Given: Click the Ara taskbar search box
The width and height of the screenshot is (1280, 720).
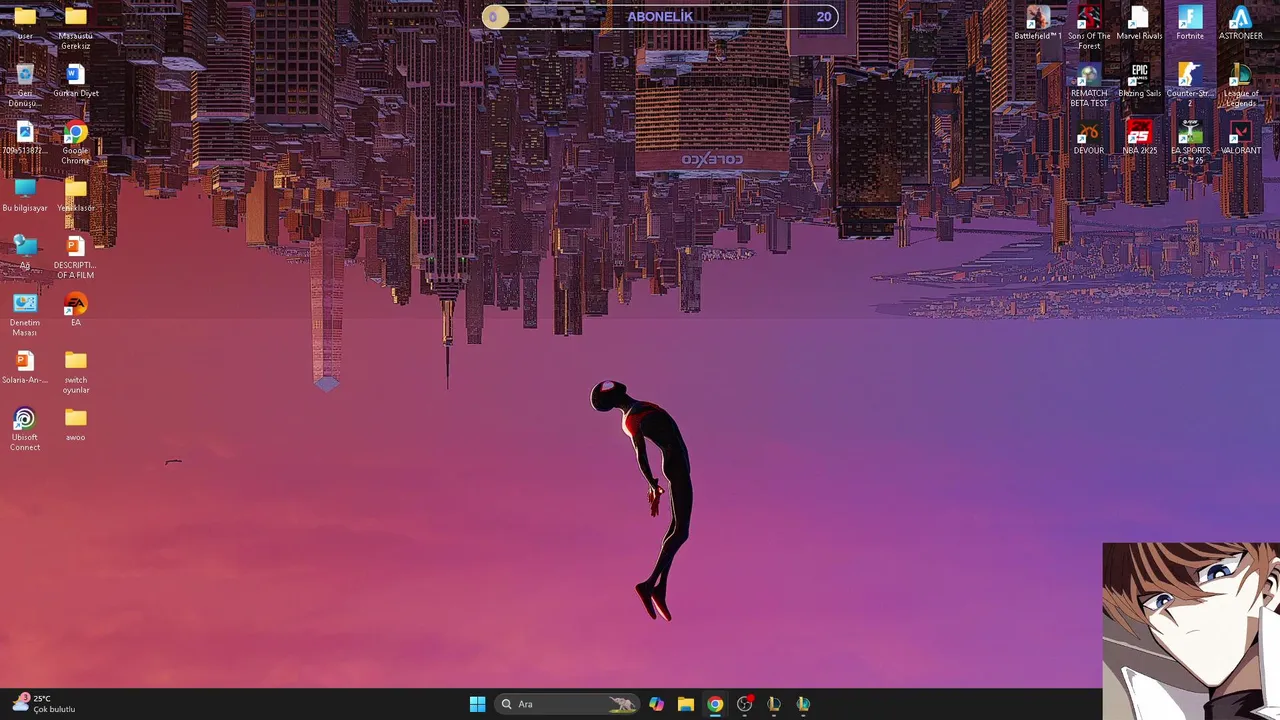Looking at the screenshot, I should tap(566, 704).
